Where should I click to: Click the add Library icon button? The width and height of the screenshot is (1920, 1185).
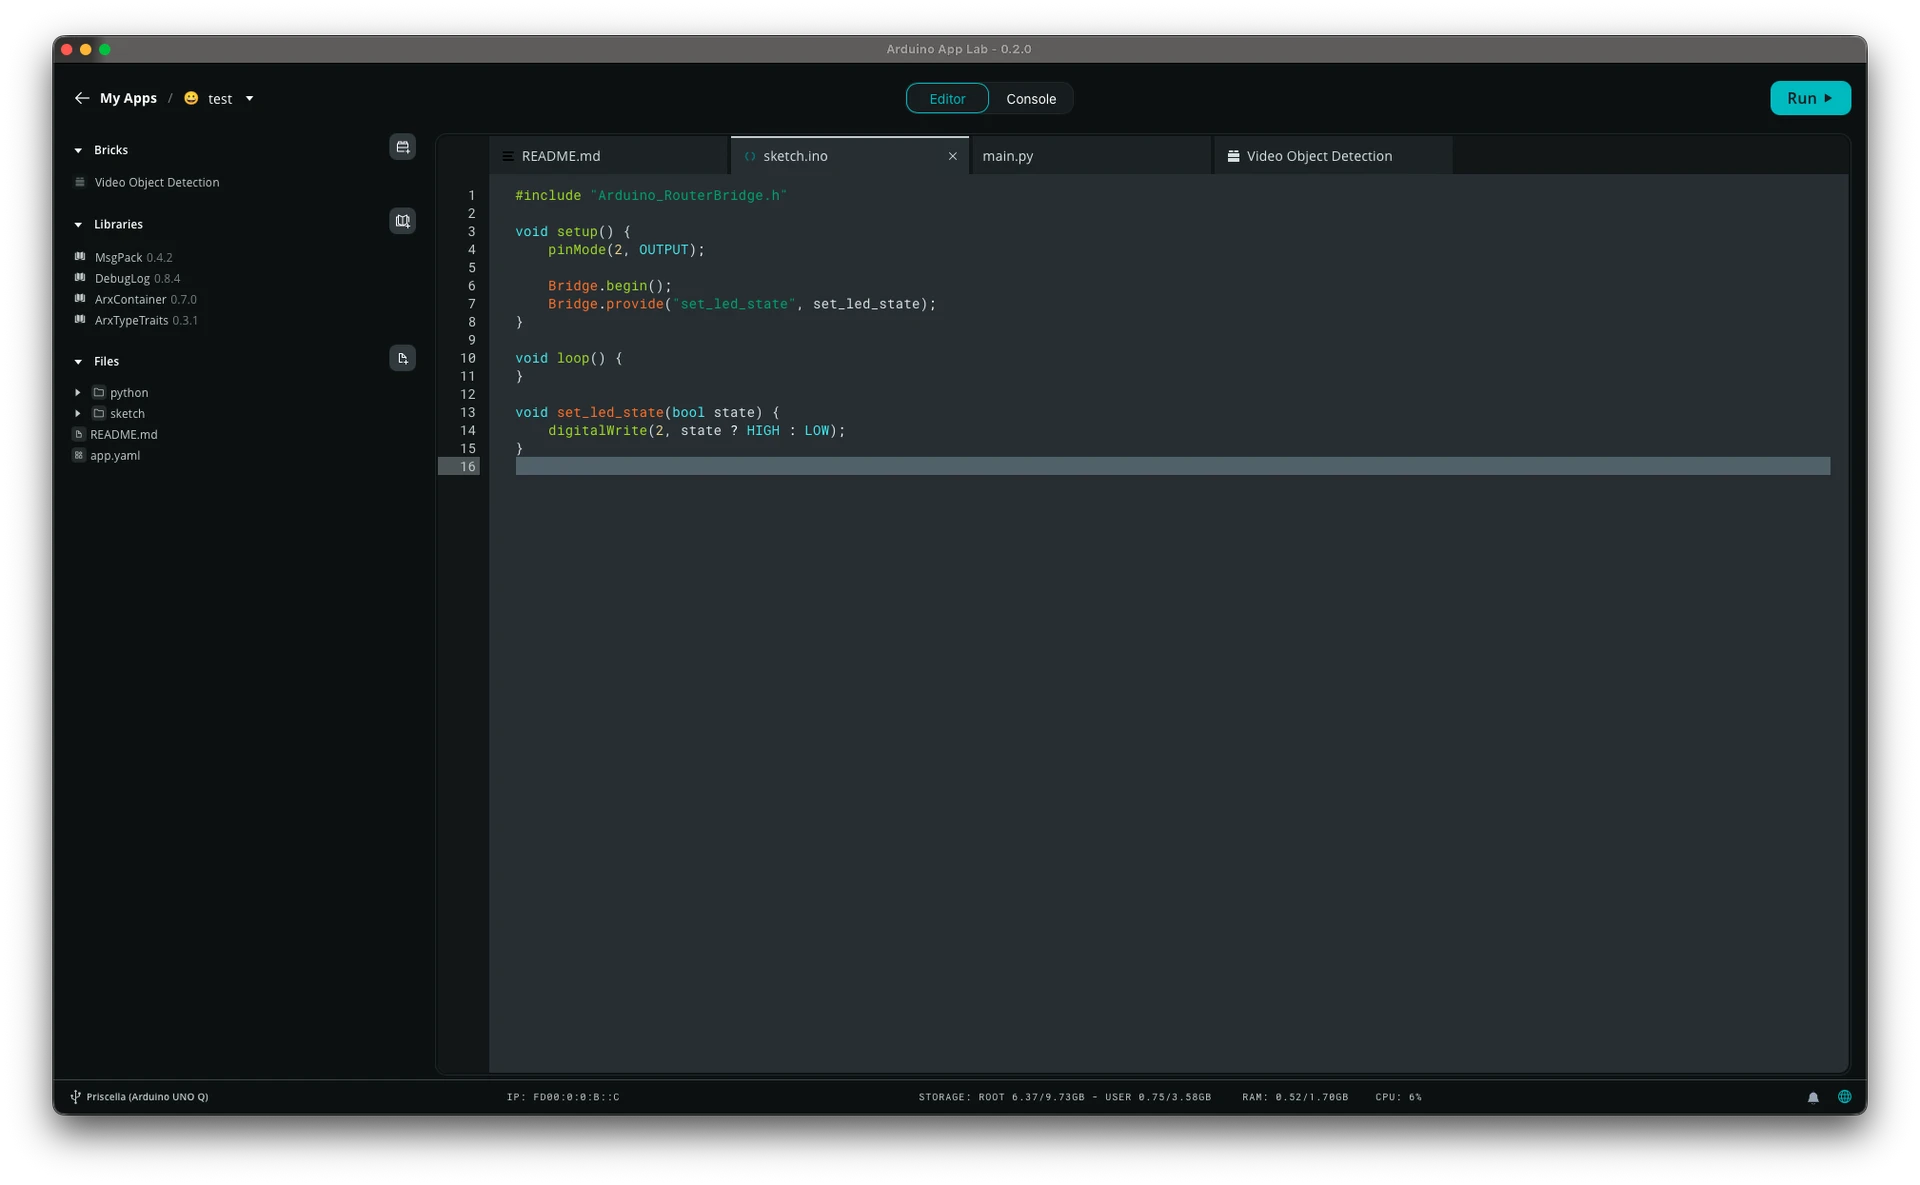pyautogui.click(x=402, y=221)
